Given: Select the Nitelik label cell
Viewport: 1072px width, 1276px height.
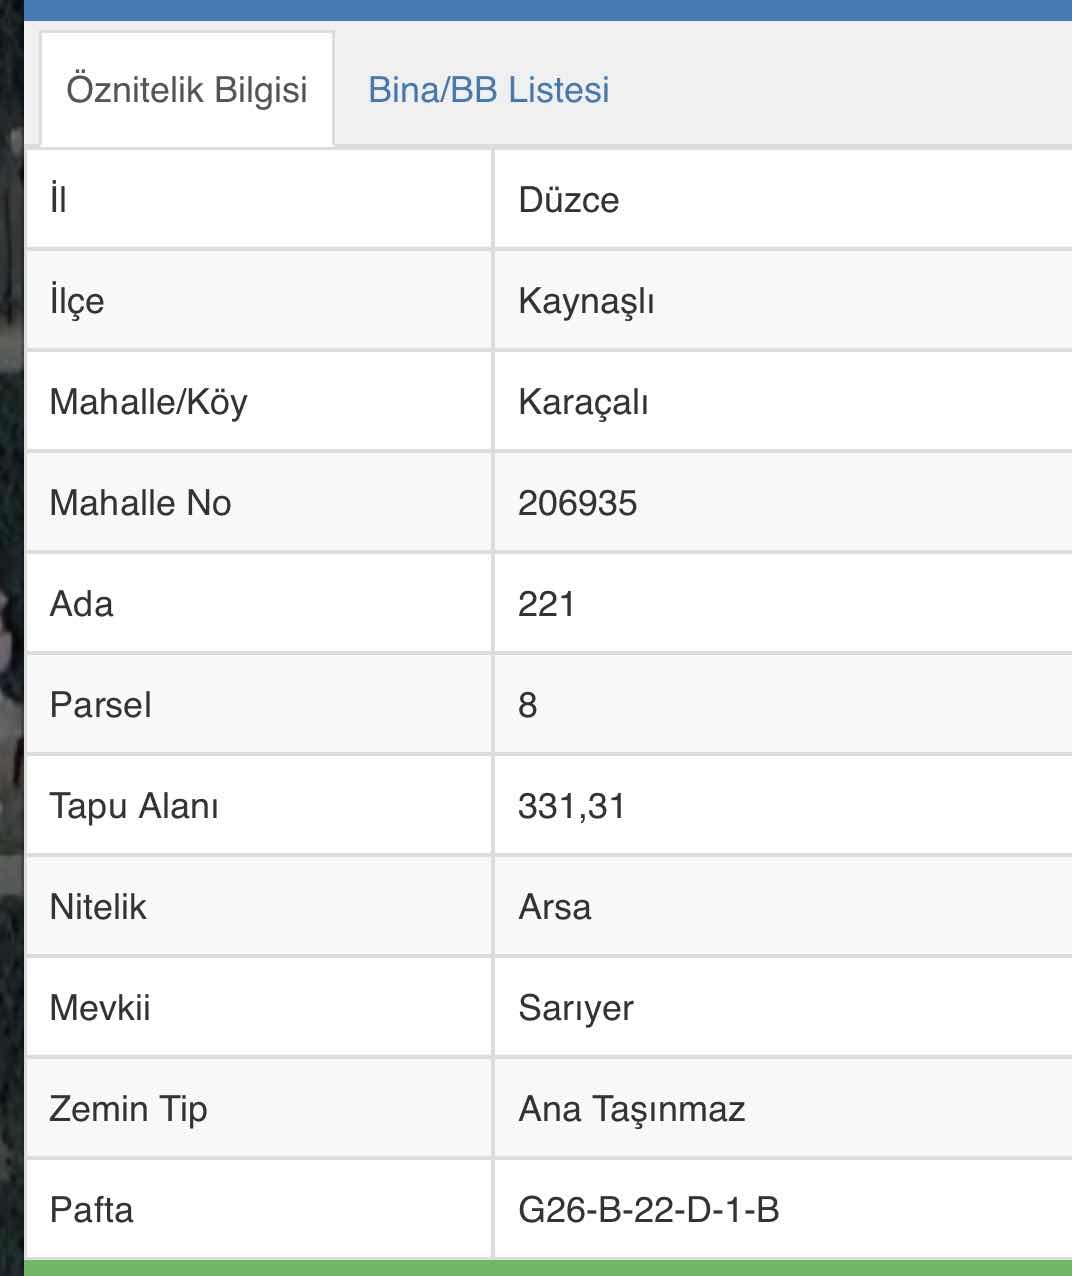Looking at the screenshot, I should 98,907.
